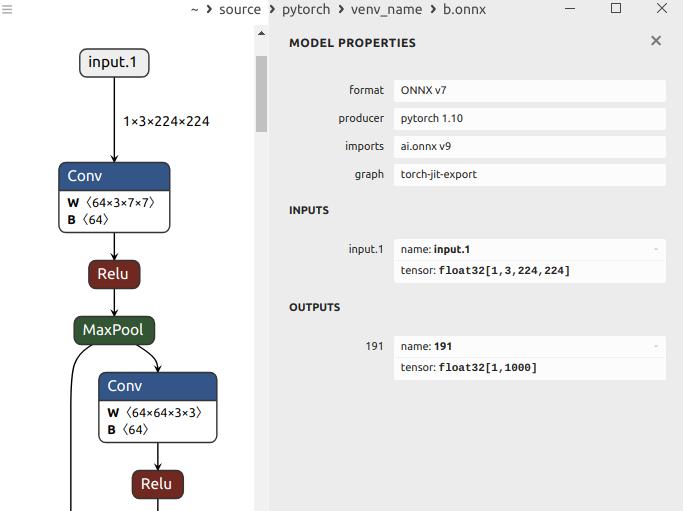Click the imports field 'ai.onnx v9'

click(529, 146)
